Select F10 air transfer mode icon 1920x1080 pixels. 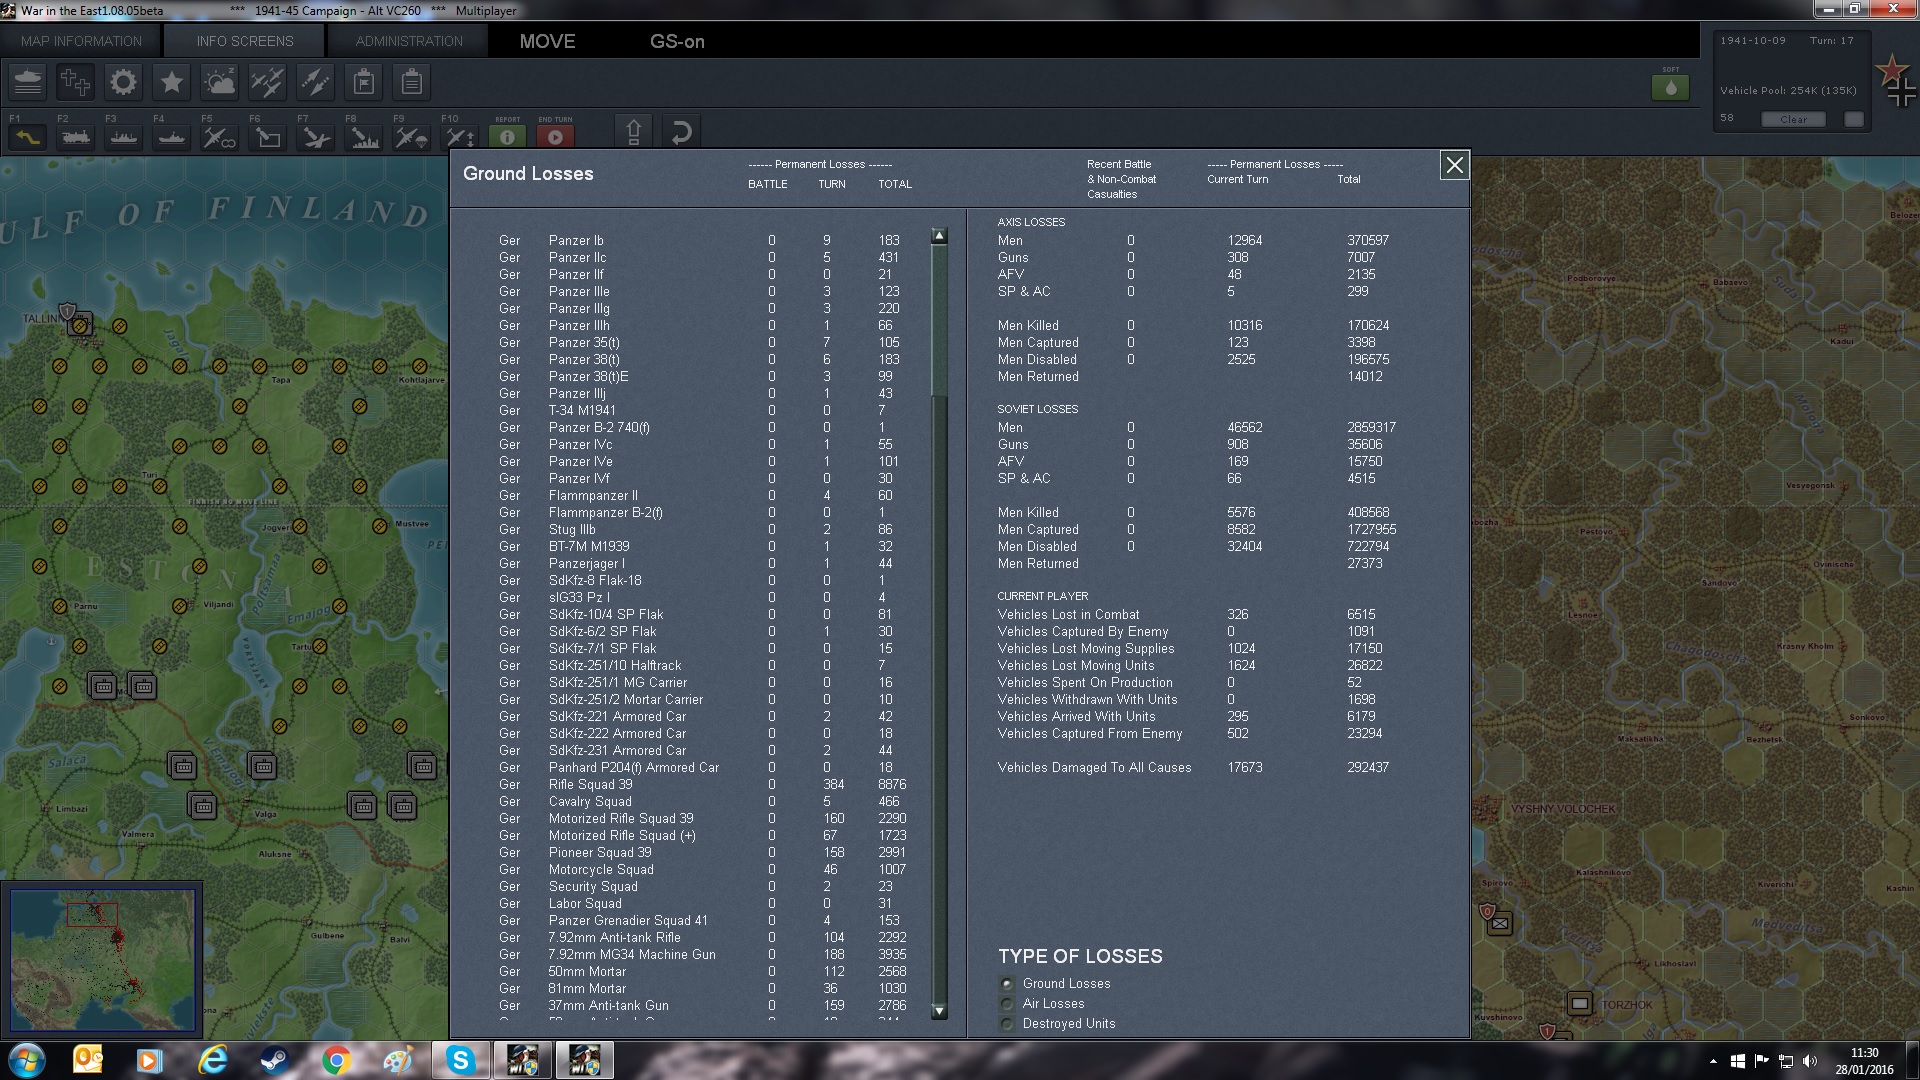click(x=459, y=137)
